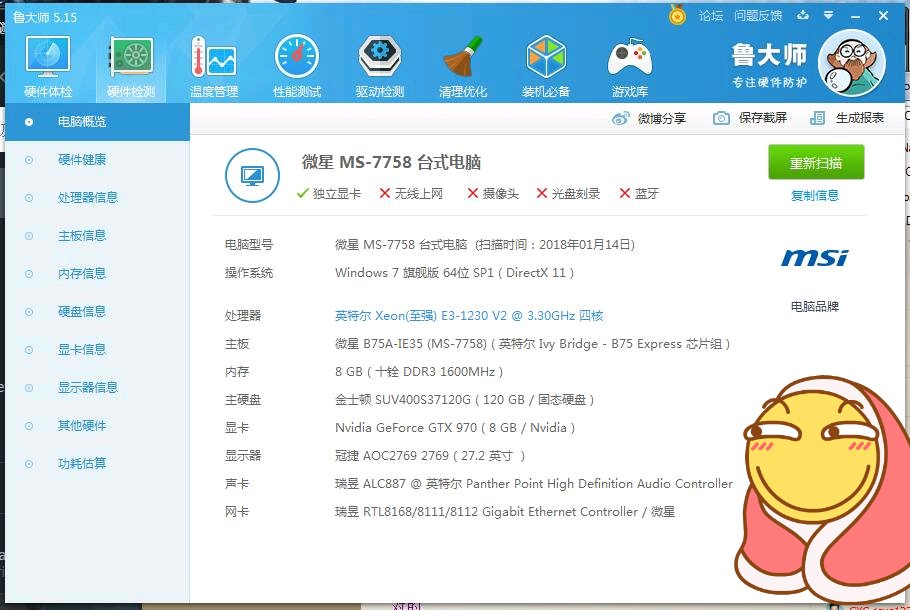Click the 鲁大师 mascot avatar
This screenshot has height=610, width=910.
[x=851, y=63]
